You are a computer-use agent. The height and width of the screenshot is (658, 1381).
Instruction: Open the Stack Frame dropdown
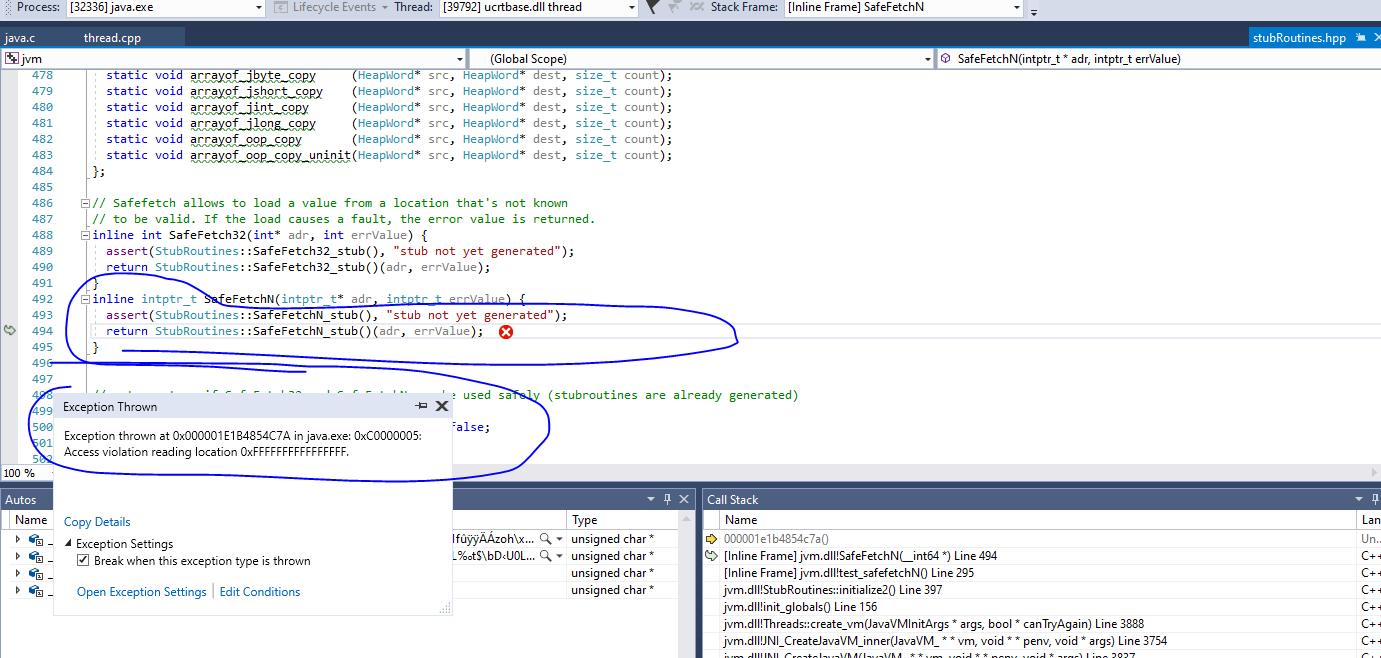pyautogui.click(x=904, y=7)
